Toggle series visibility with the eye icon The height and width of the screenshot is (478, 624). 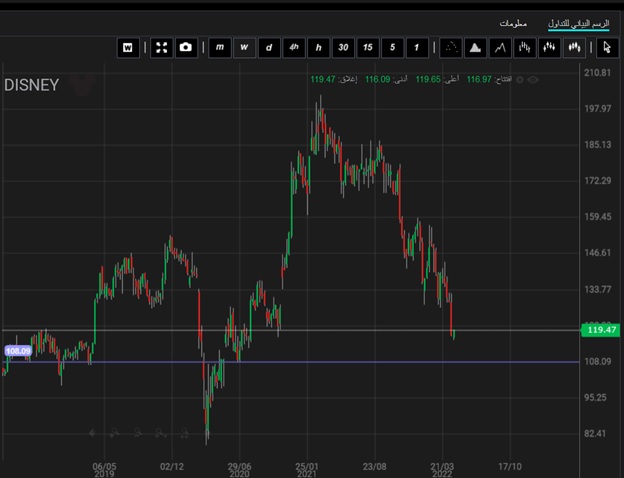click(533, 80)
